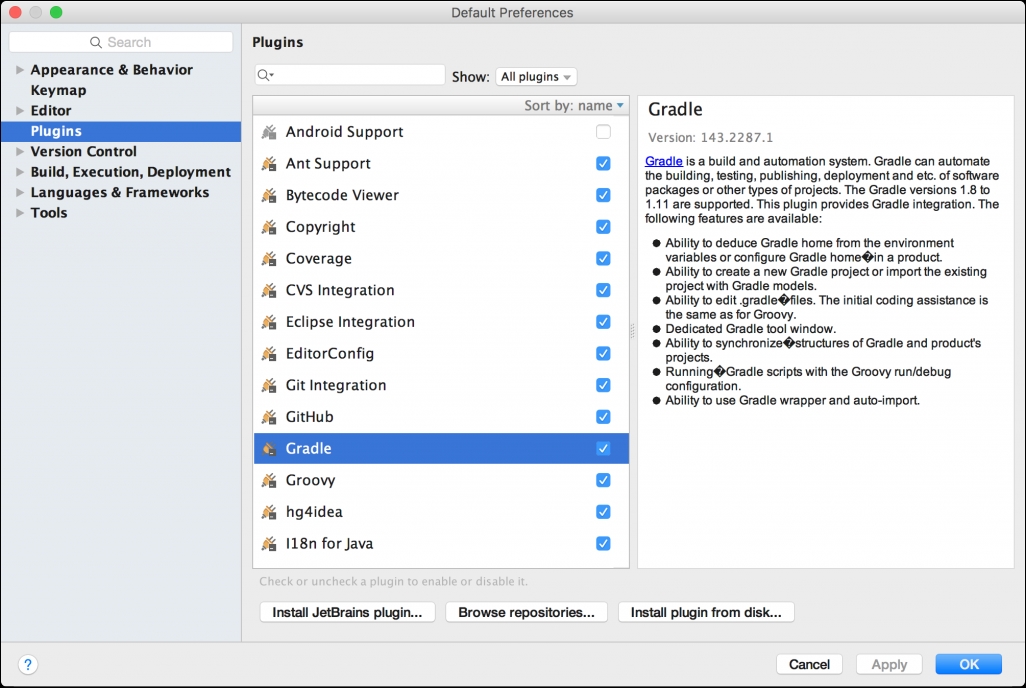Click the EditorConfig plugin icon
The height and width of the screenshot is (688, 1026).
point(269,353)
